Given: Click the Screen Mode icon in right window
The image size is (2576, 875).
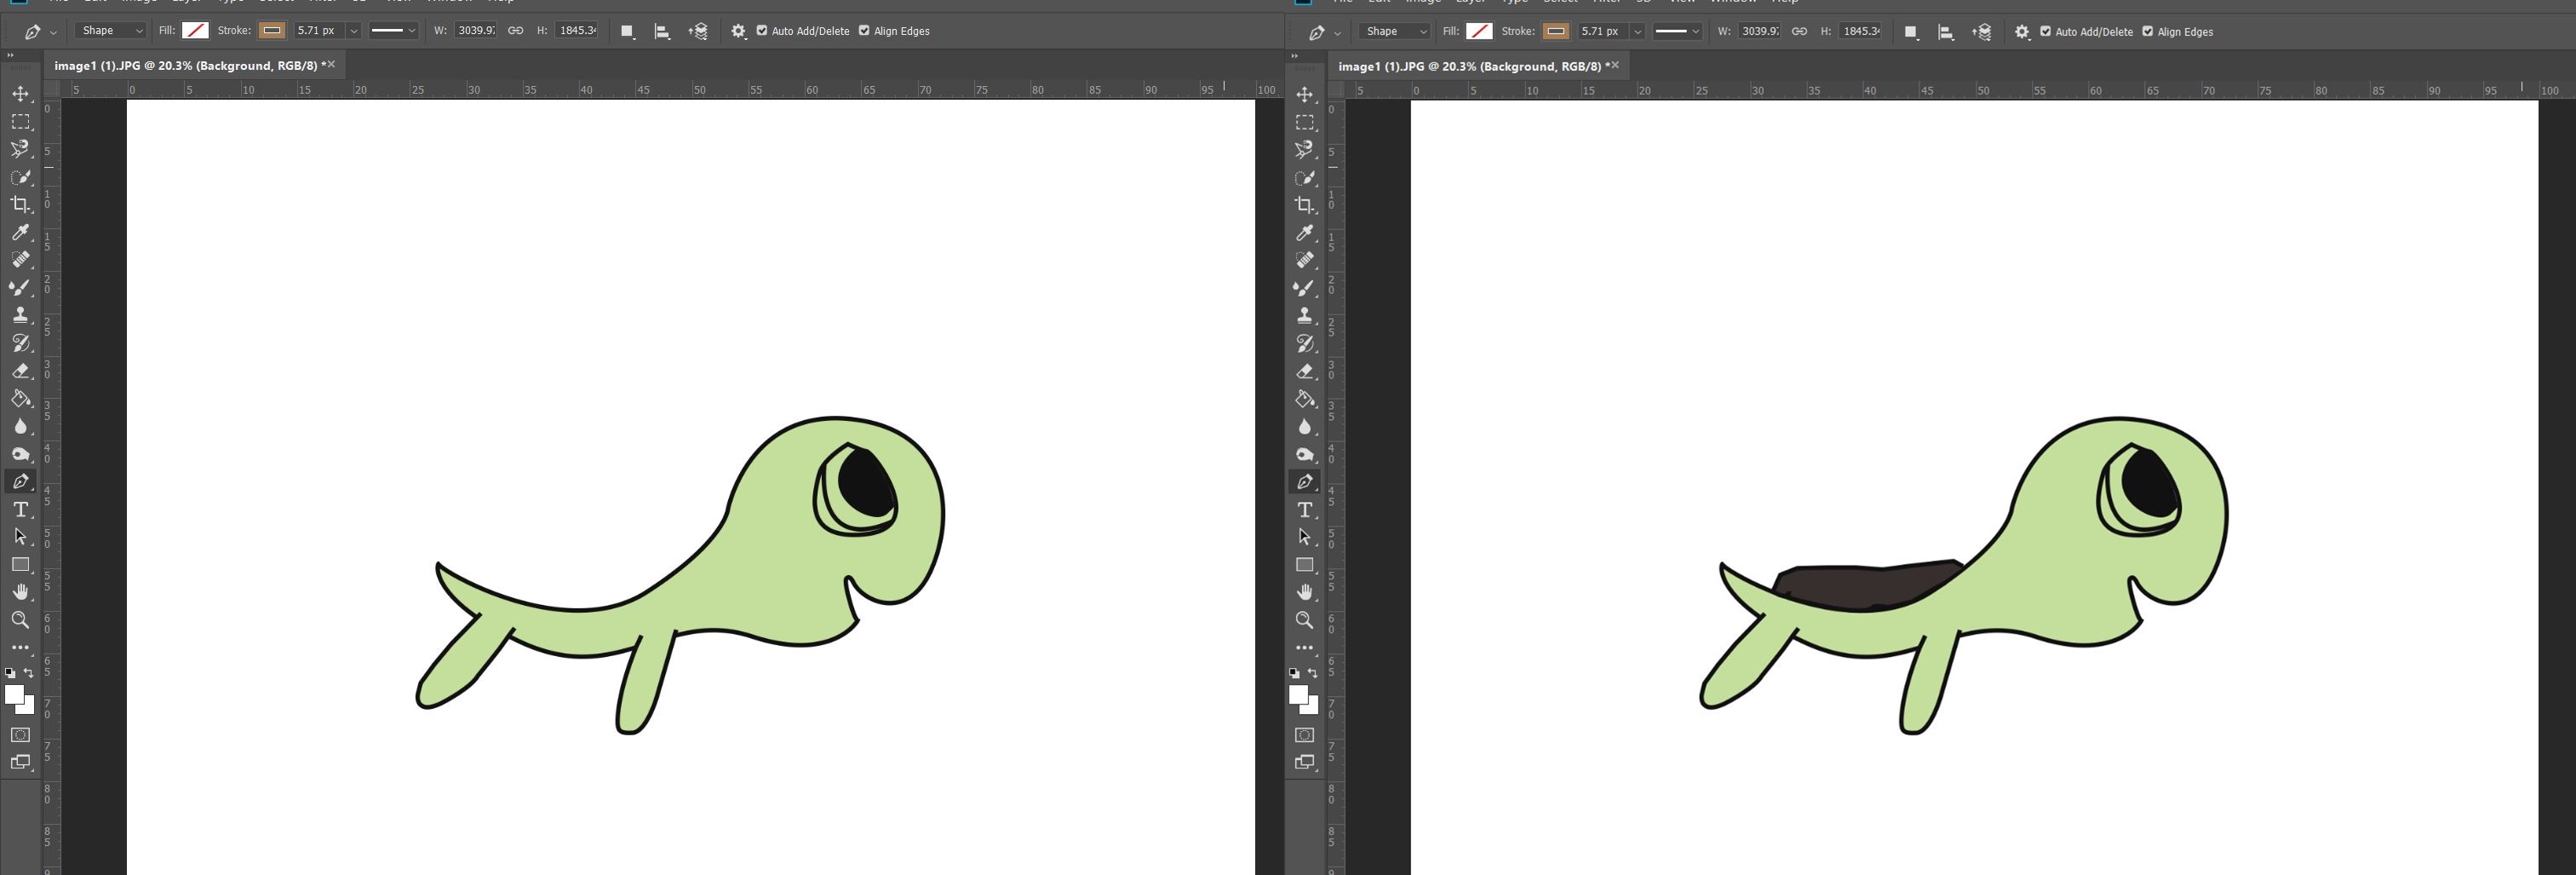Looking at the screenshot, I should click(x=1304, y=762).
